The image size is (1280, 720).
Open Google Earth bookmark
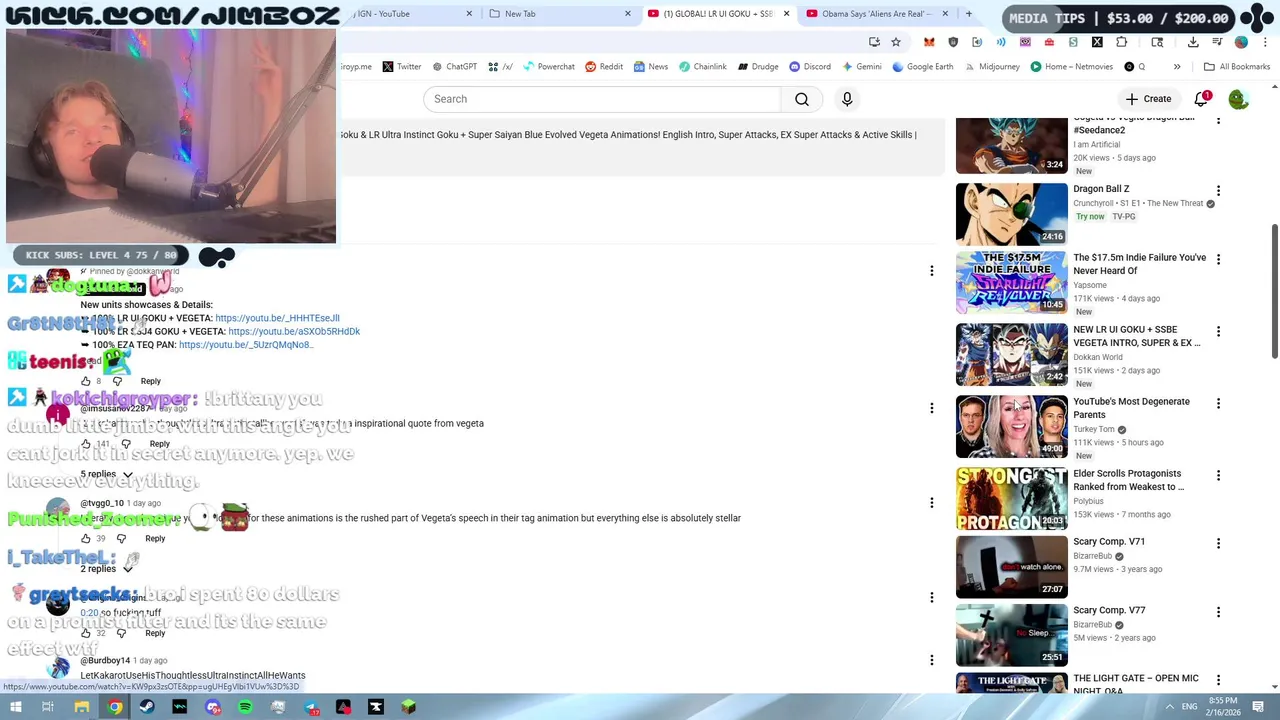pyautogui.click(x=922, y=67)
